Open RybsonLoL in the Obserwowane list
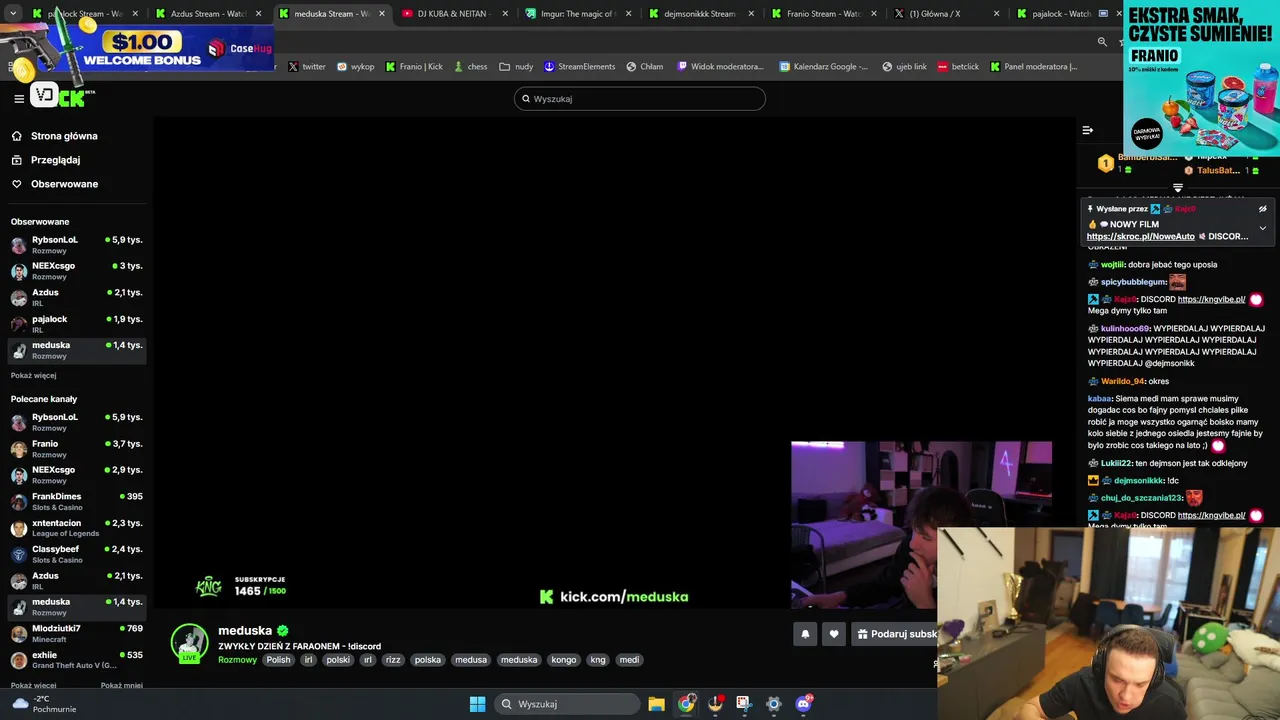 (x=76, y=245)
